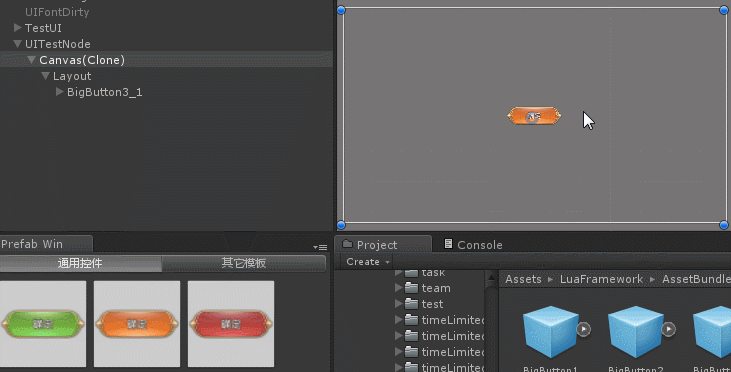Click the top-left blue canvas handle

coord(341,10)
